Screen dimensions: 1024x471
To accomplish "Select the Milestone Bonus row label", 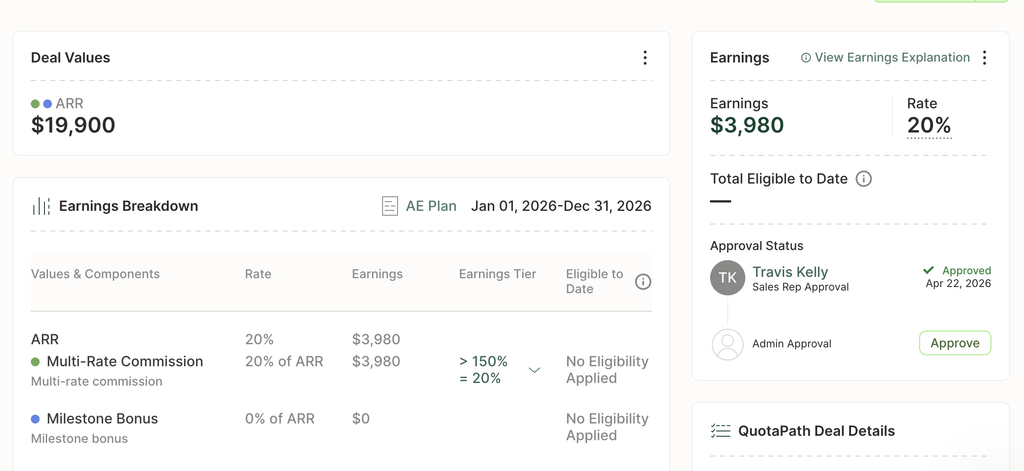I will [103, 419].
